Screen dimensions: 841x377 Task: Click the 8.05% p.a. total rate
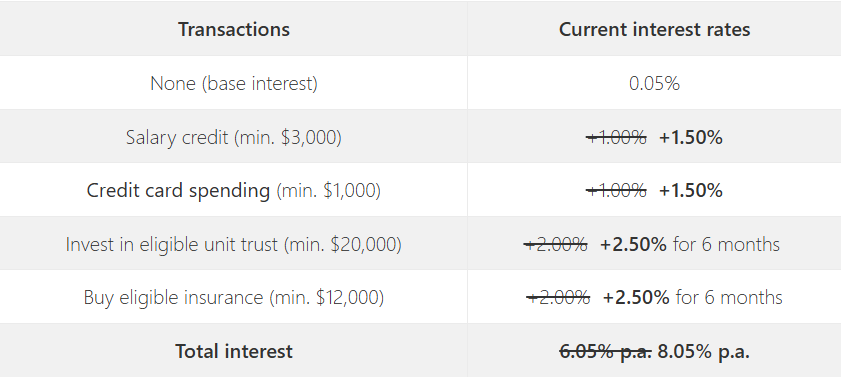(704, 352)
